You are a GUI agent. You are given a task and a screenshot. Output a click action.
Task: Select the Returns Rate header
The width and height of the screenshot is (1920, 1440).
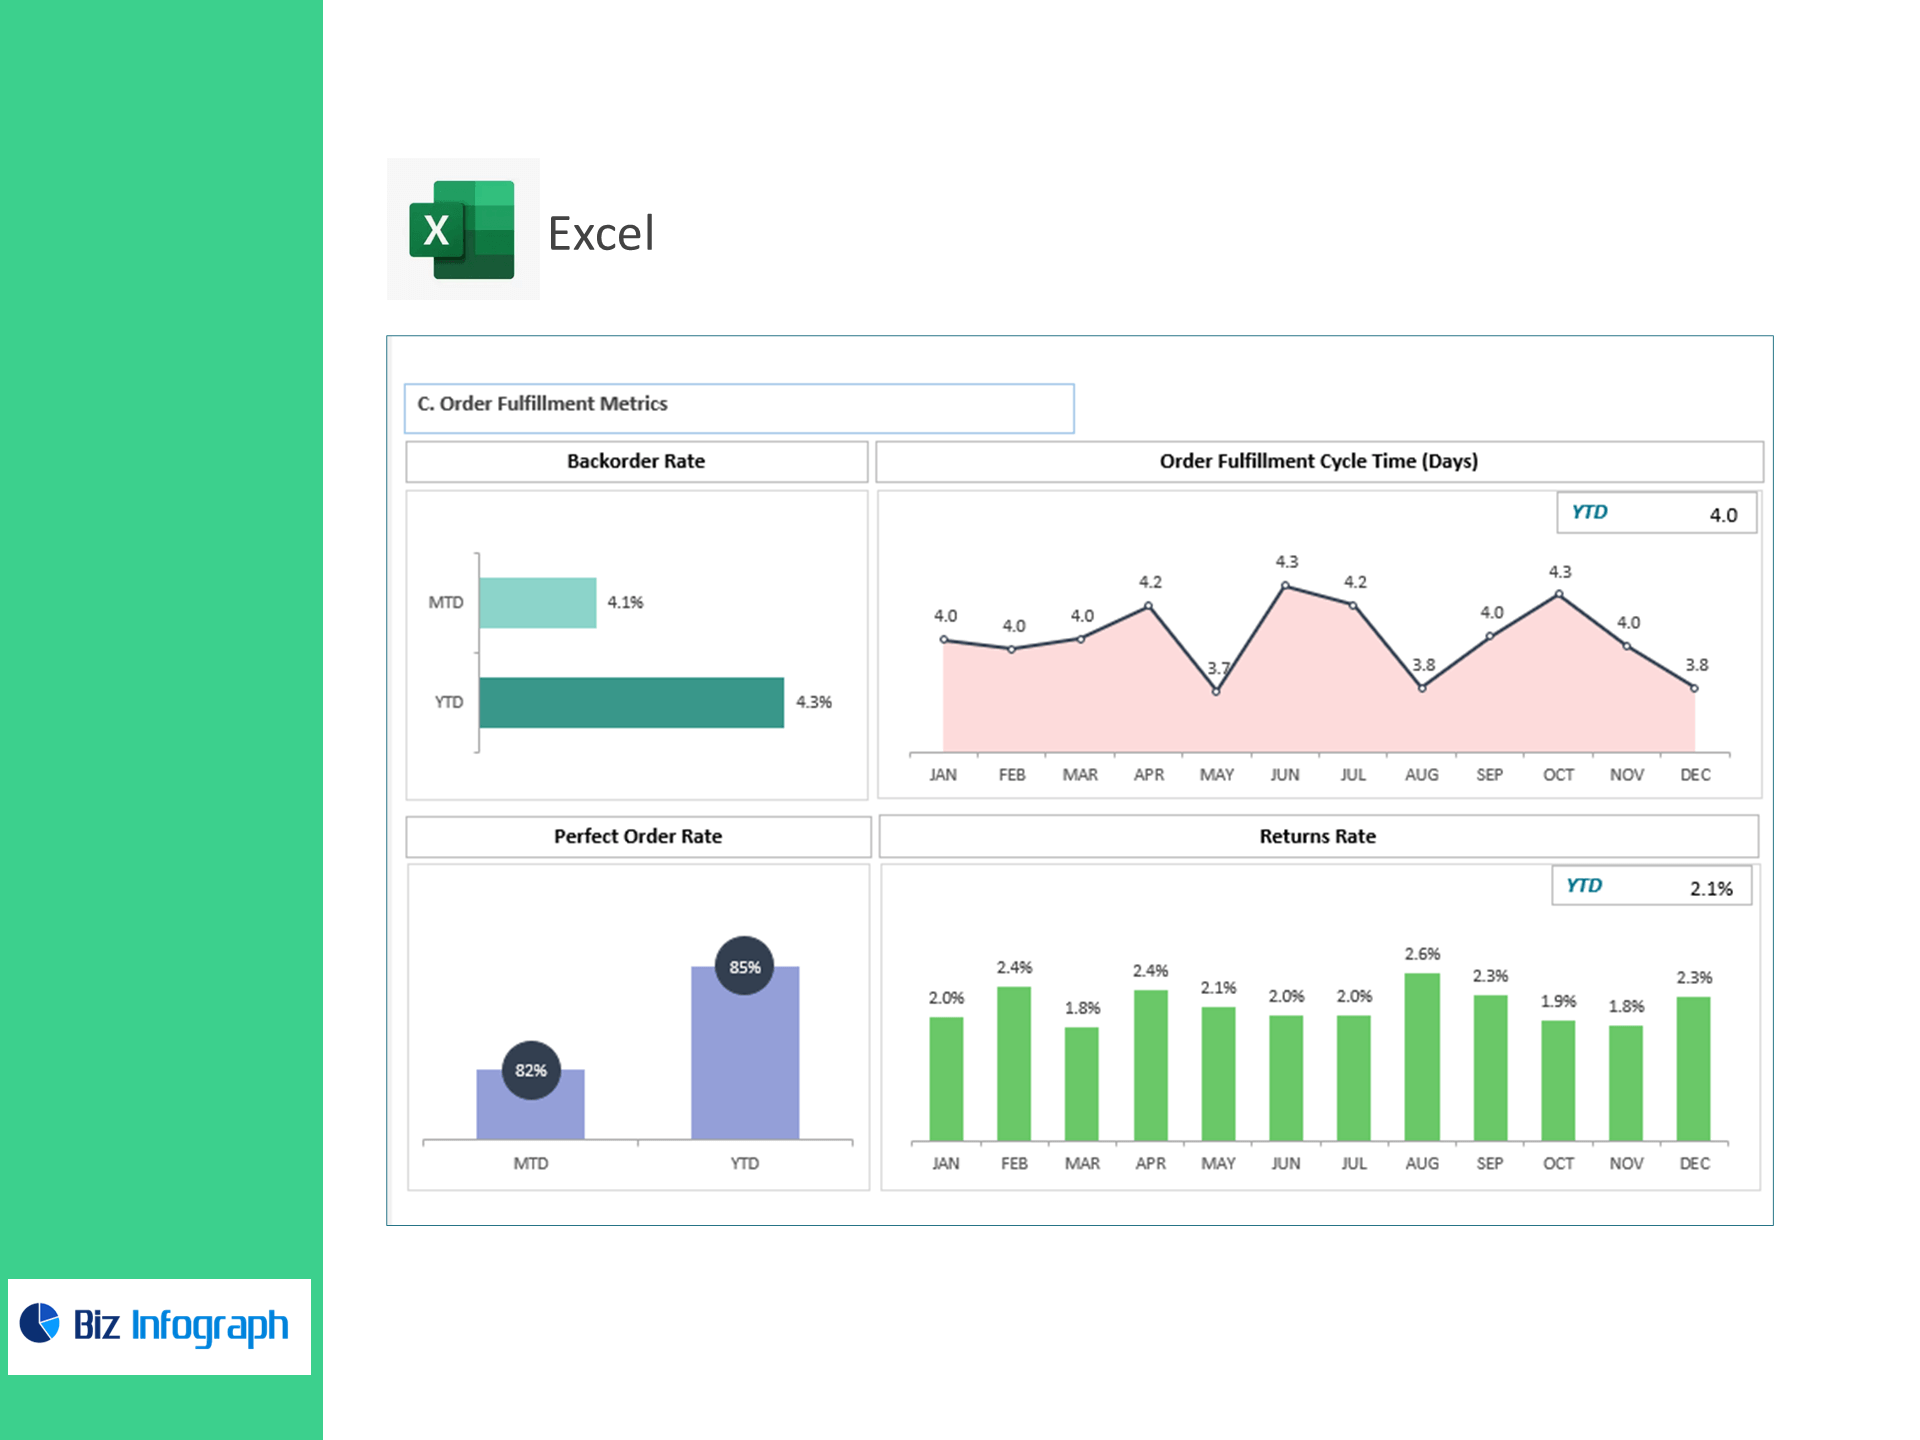(x=1317, y=836)
